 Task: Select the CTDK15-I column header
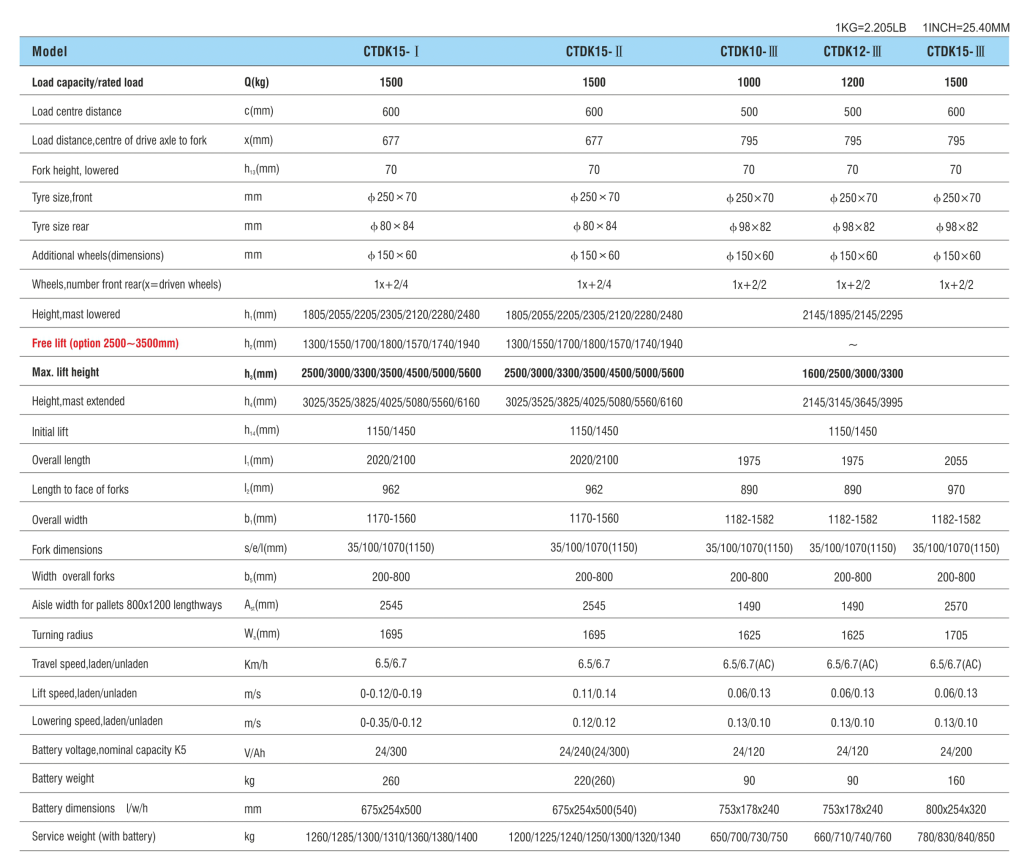click(x=391, y=52)
